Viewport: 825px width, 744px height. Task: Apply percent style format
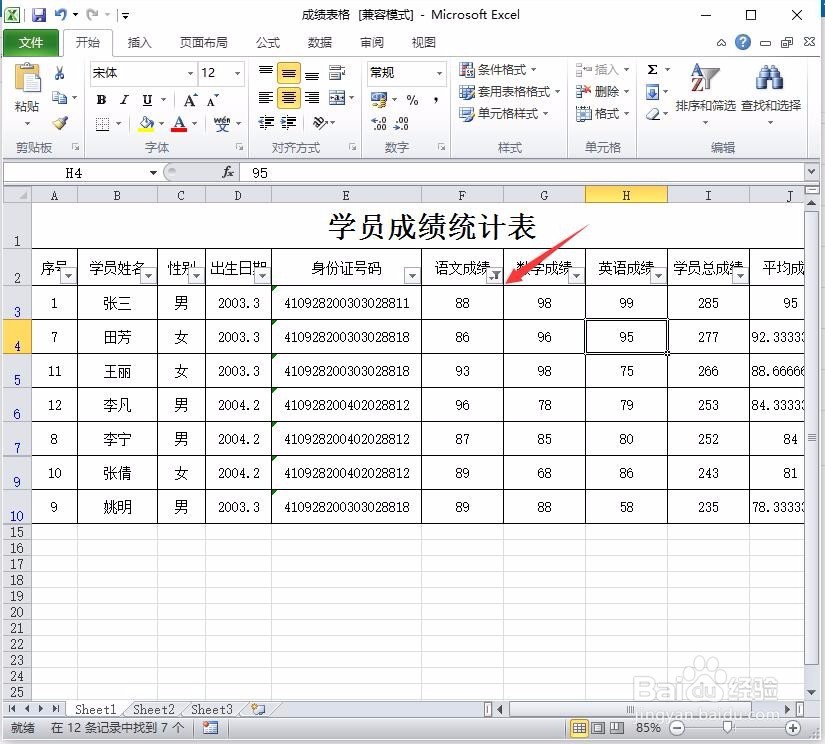pos(412,99)
